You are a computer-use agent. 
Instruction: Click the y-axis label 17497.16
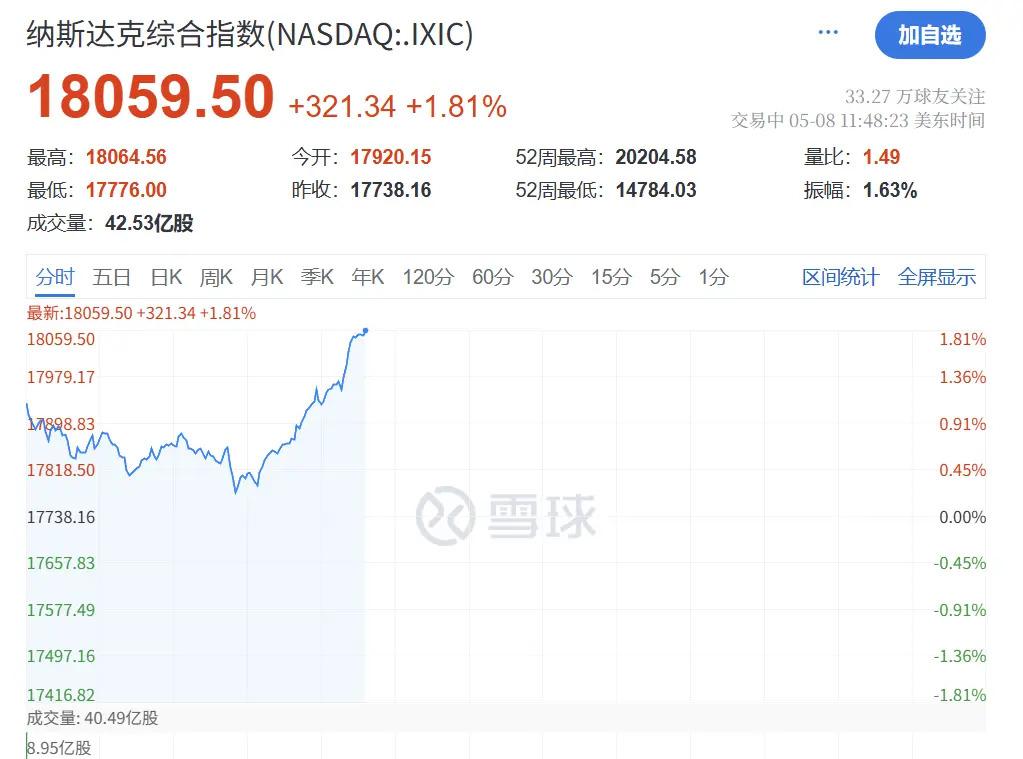pos(61,656)
